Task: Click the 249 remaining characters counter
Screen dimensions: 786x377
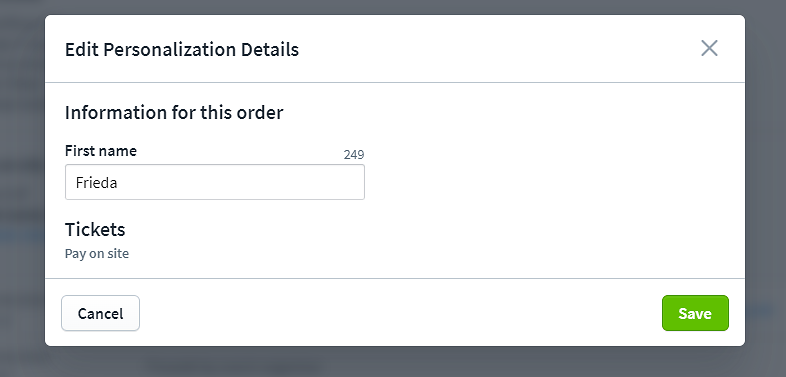Action: pyautogui.click(x=354, y=155)
